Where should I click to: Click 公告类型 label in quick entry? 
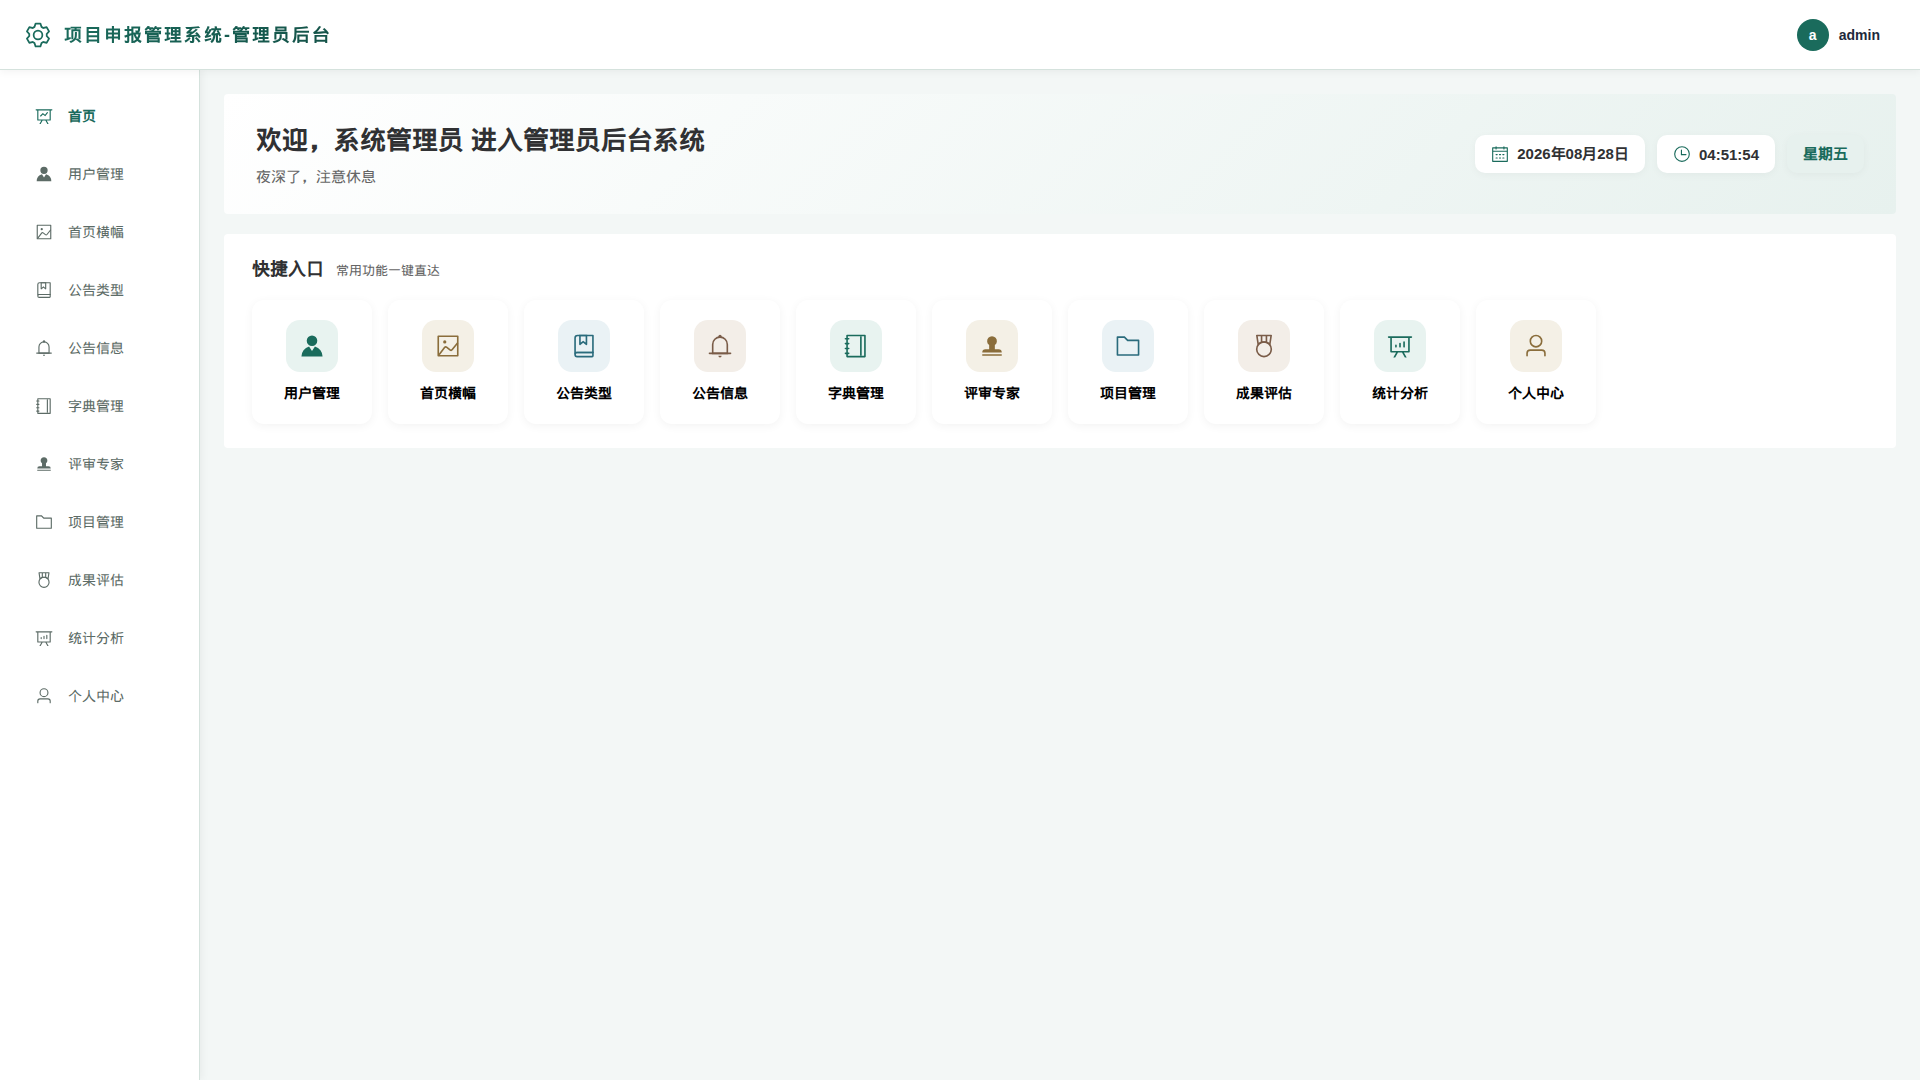tap(584, 393)
